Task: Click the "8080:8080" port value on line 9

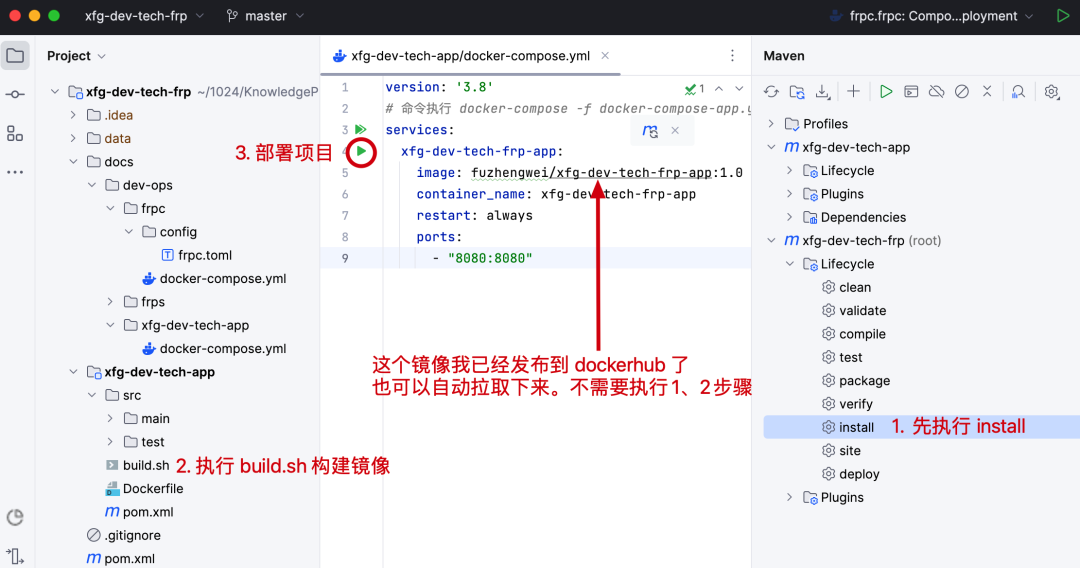Action: tap(490, 258)
